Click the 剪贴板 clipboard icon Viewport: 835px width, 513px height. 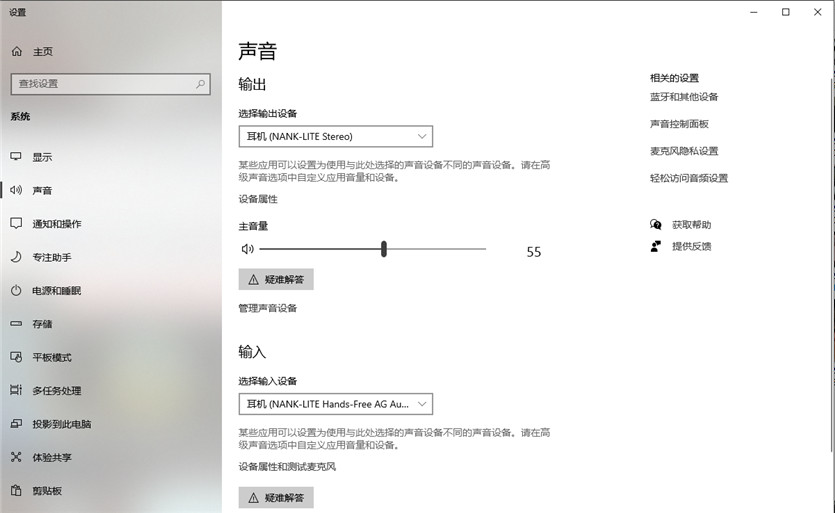pos(16,490)
